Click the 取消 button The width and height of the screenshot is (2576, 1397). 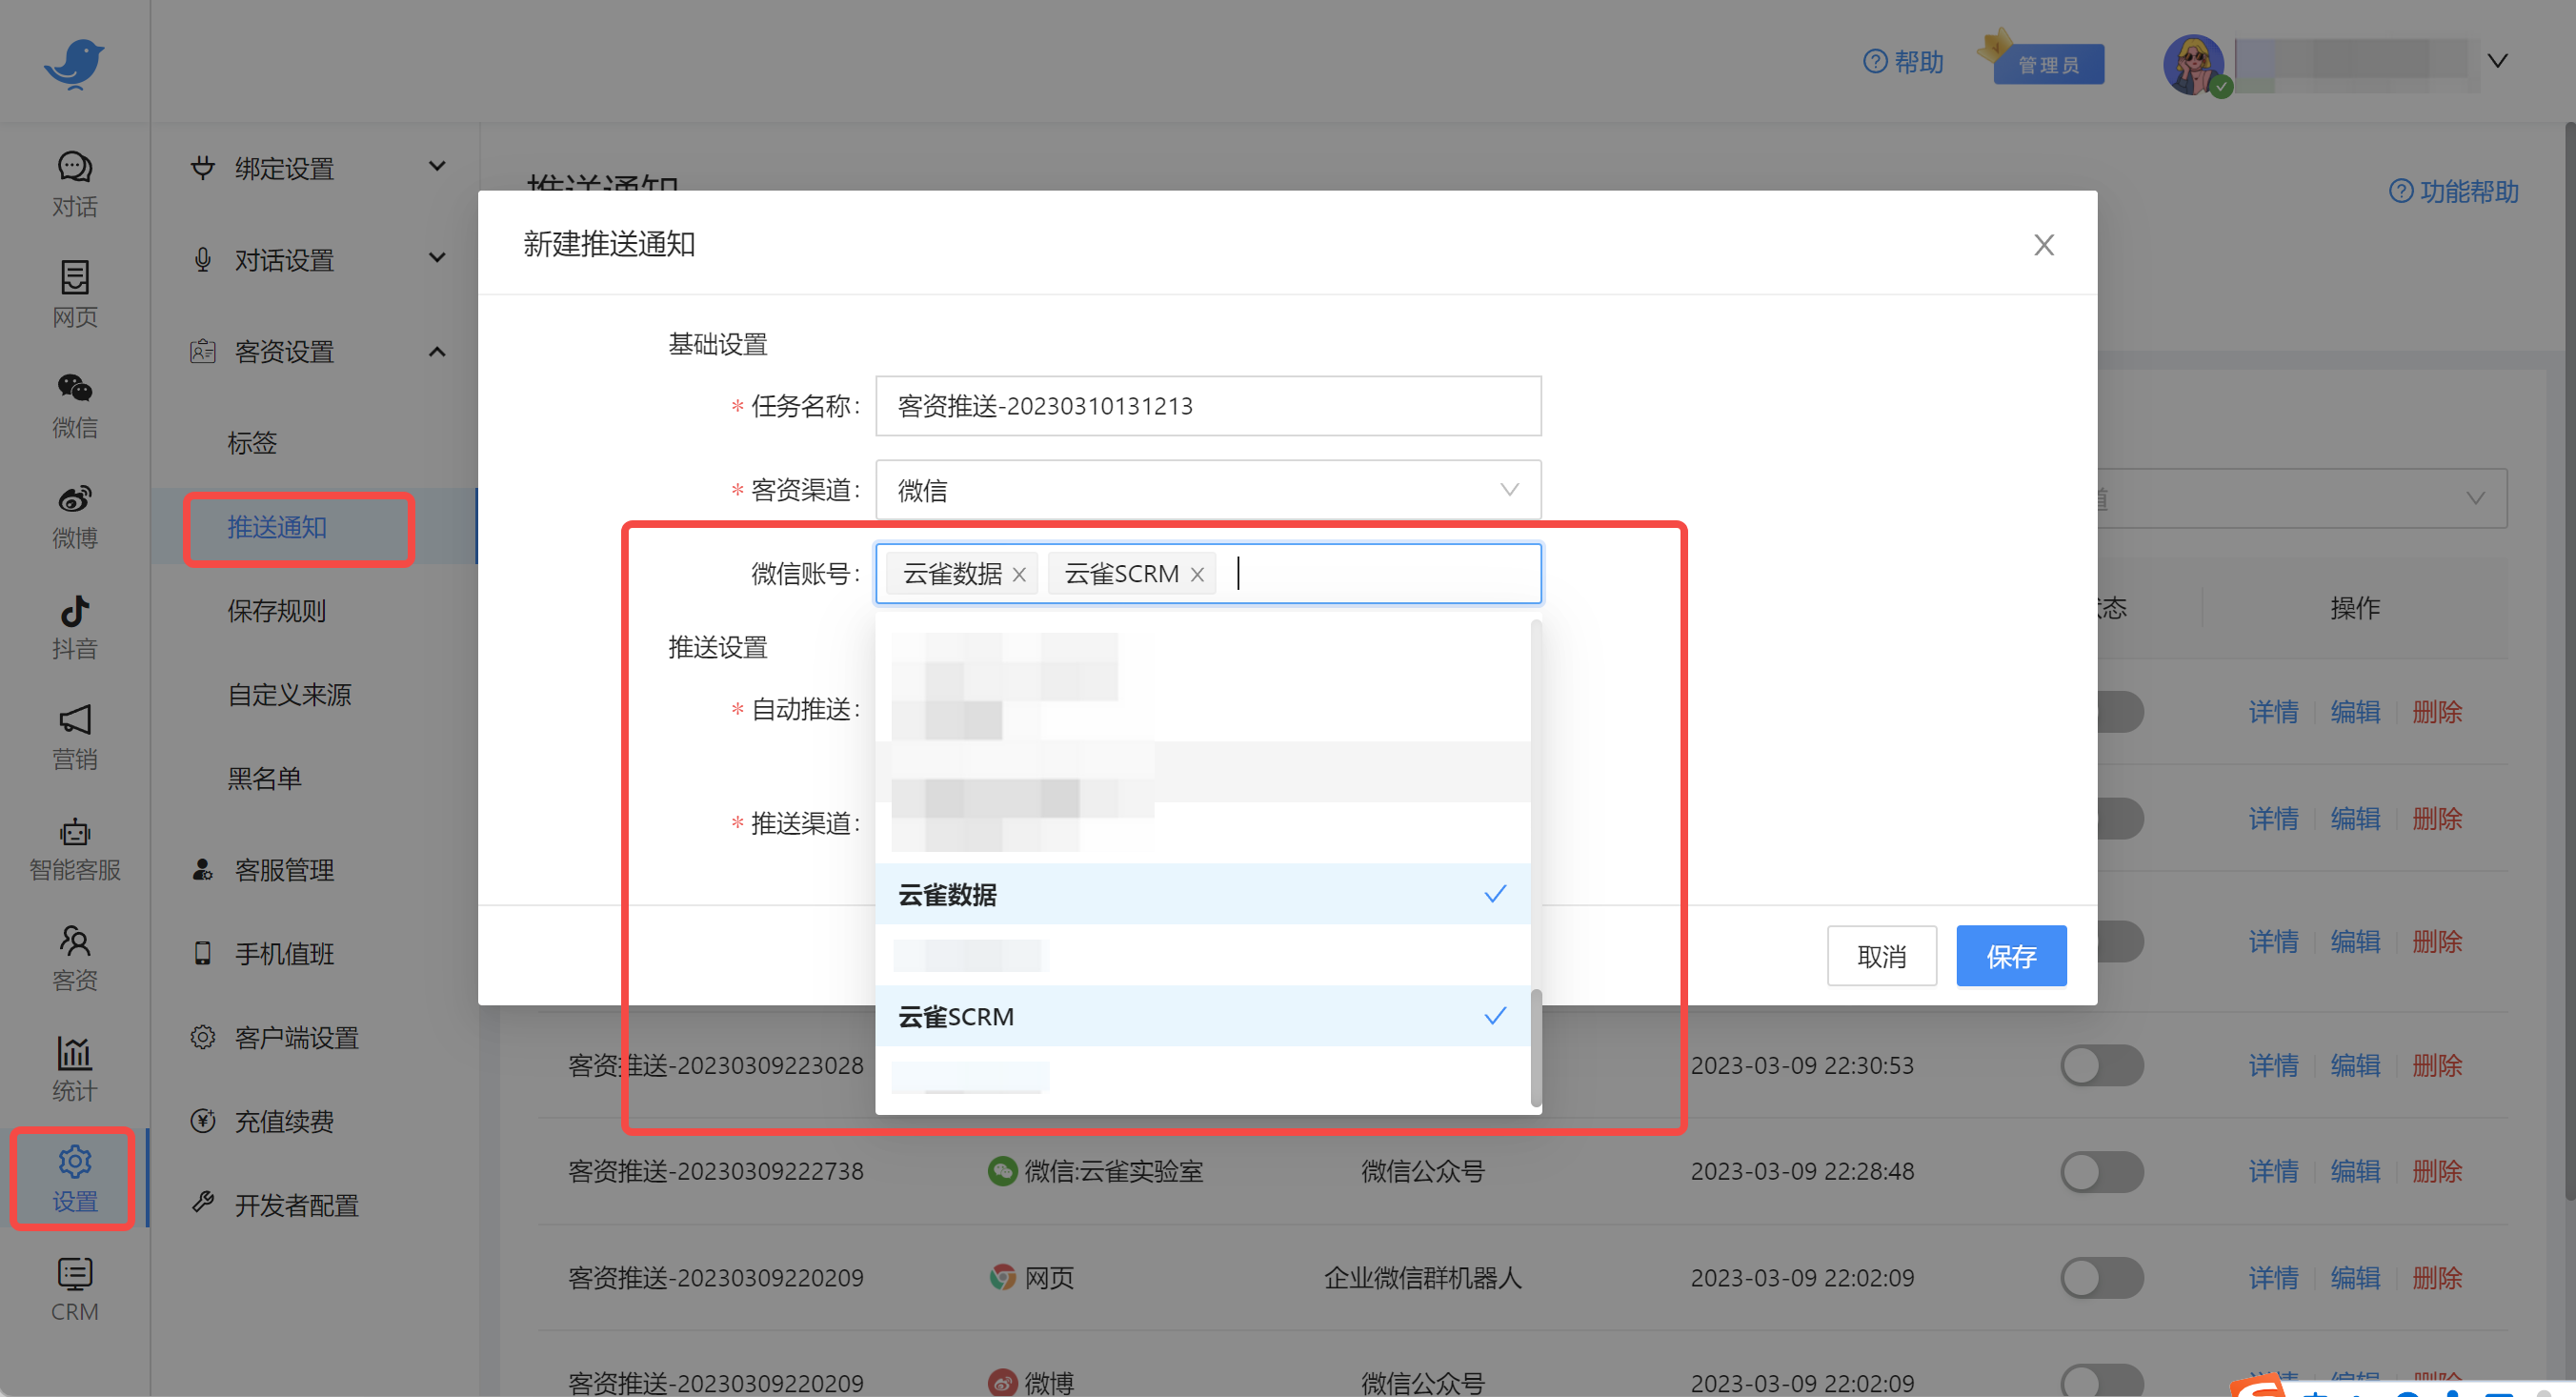point(1881,956)
